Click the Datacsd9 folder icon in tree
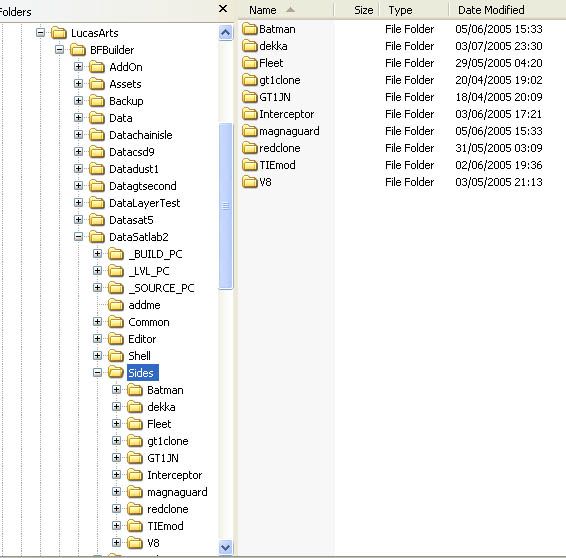Viewport: 566px width, 558px height. click(97, 152)
